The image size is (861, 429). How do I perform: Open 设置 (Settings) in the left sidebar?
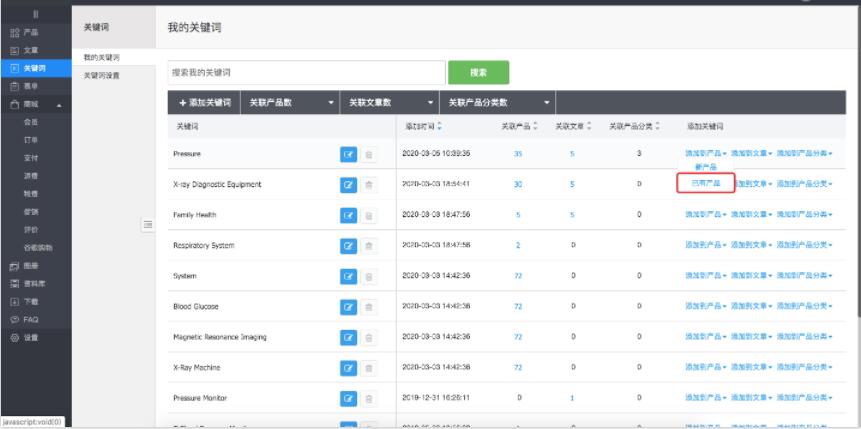coord(30,339)
